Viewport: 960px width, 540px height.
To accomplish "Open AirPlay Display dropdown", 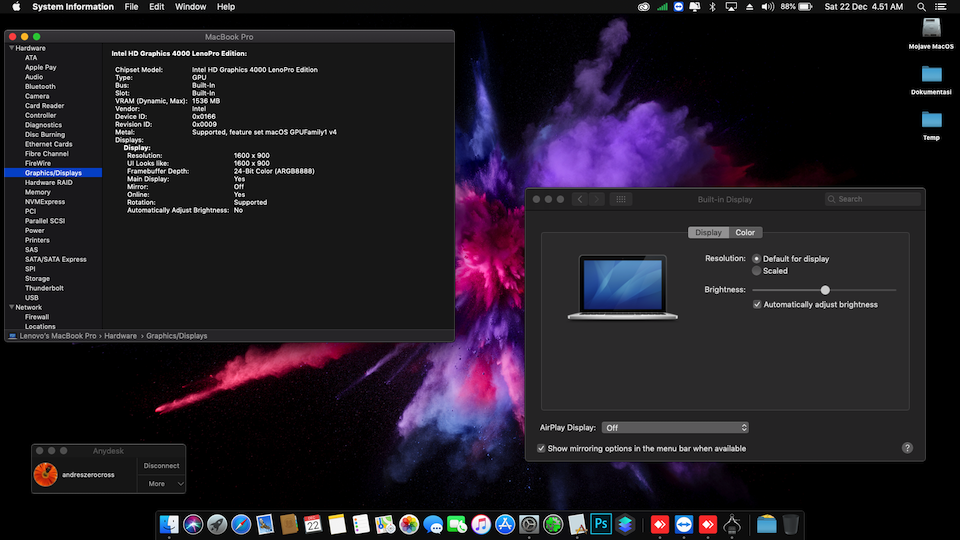I will coord(675,427).
